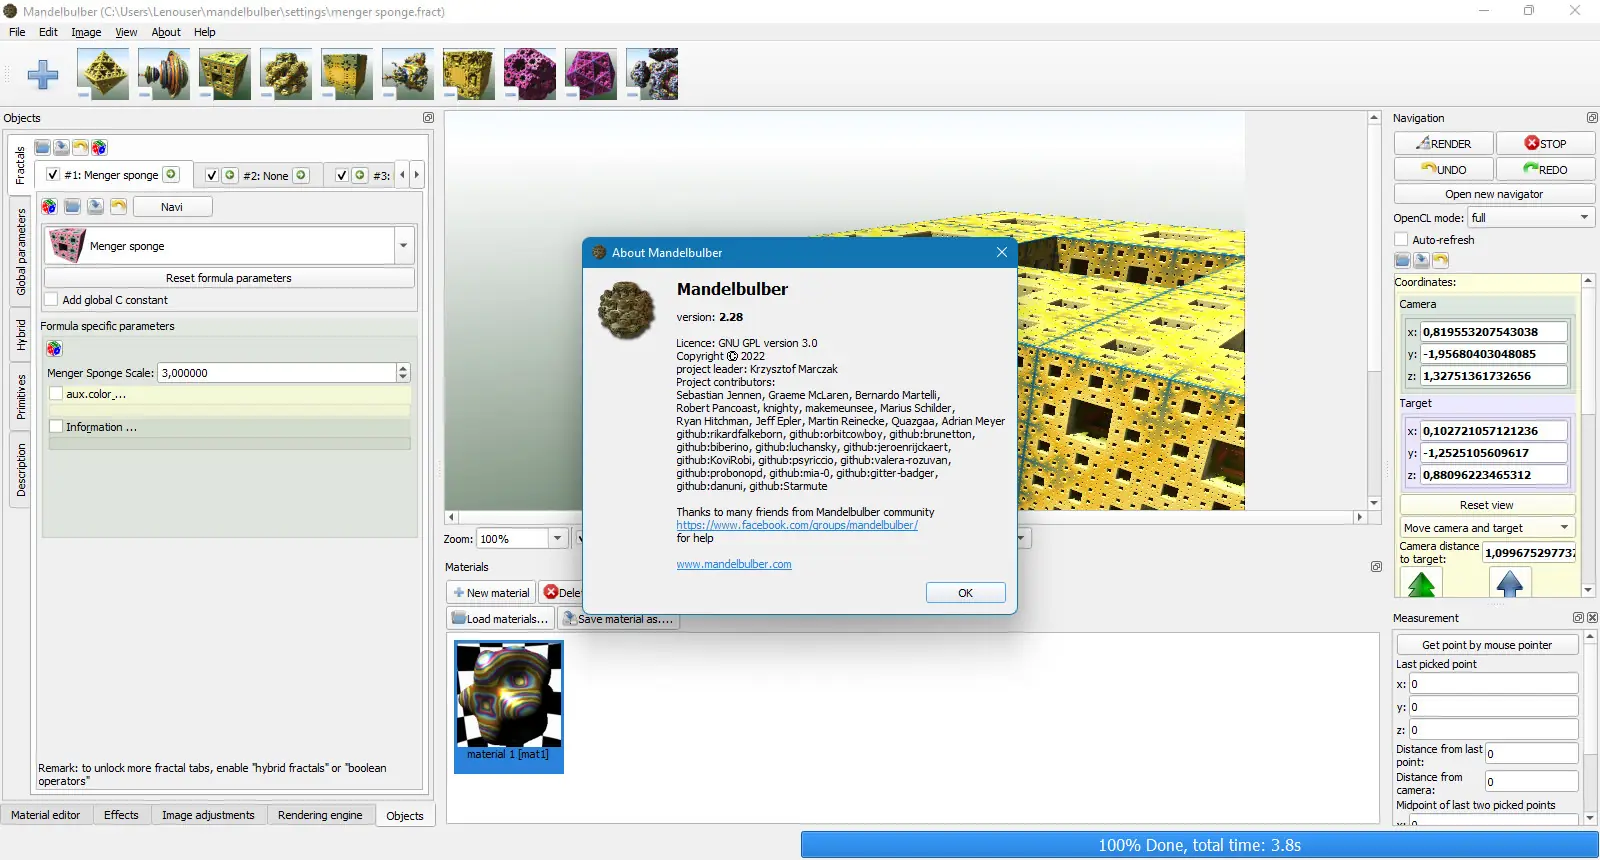1600x860 pixels.
Task: Select the material 1 [mat1] preview
Action: coord(509,707)
